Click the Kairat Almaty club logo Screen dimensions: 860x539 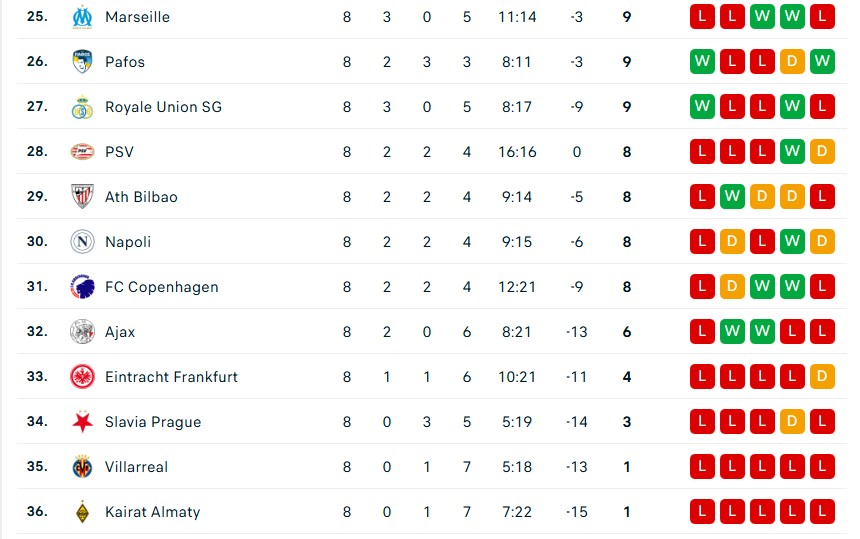(x=82, y=512)
